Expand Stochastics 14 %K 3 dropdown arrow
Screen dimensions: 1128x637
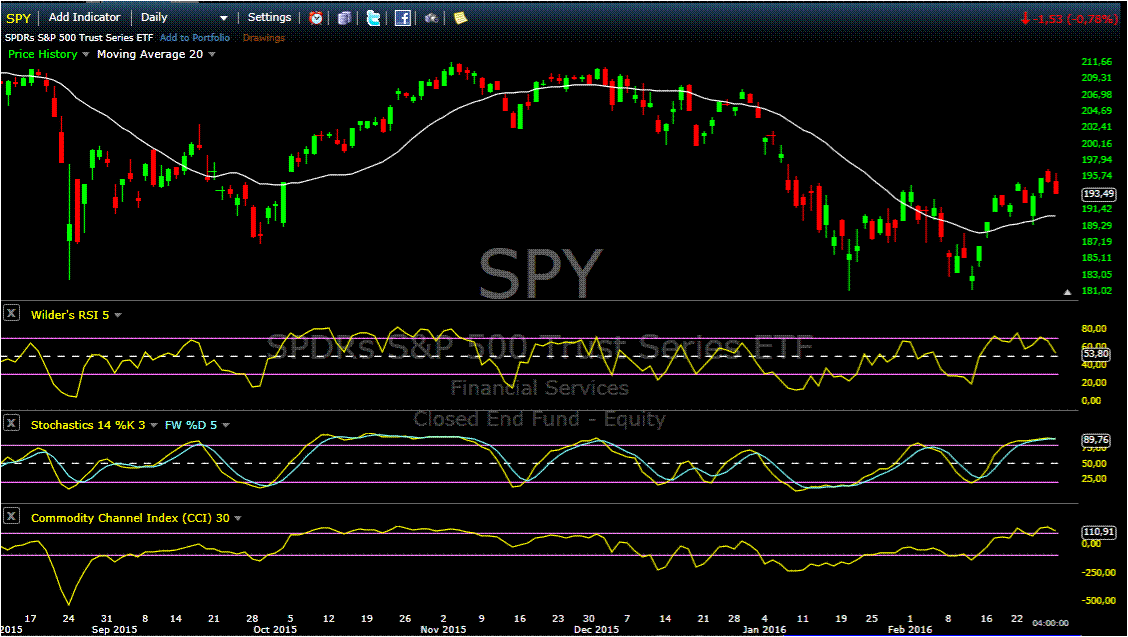pos(154,425)
